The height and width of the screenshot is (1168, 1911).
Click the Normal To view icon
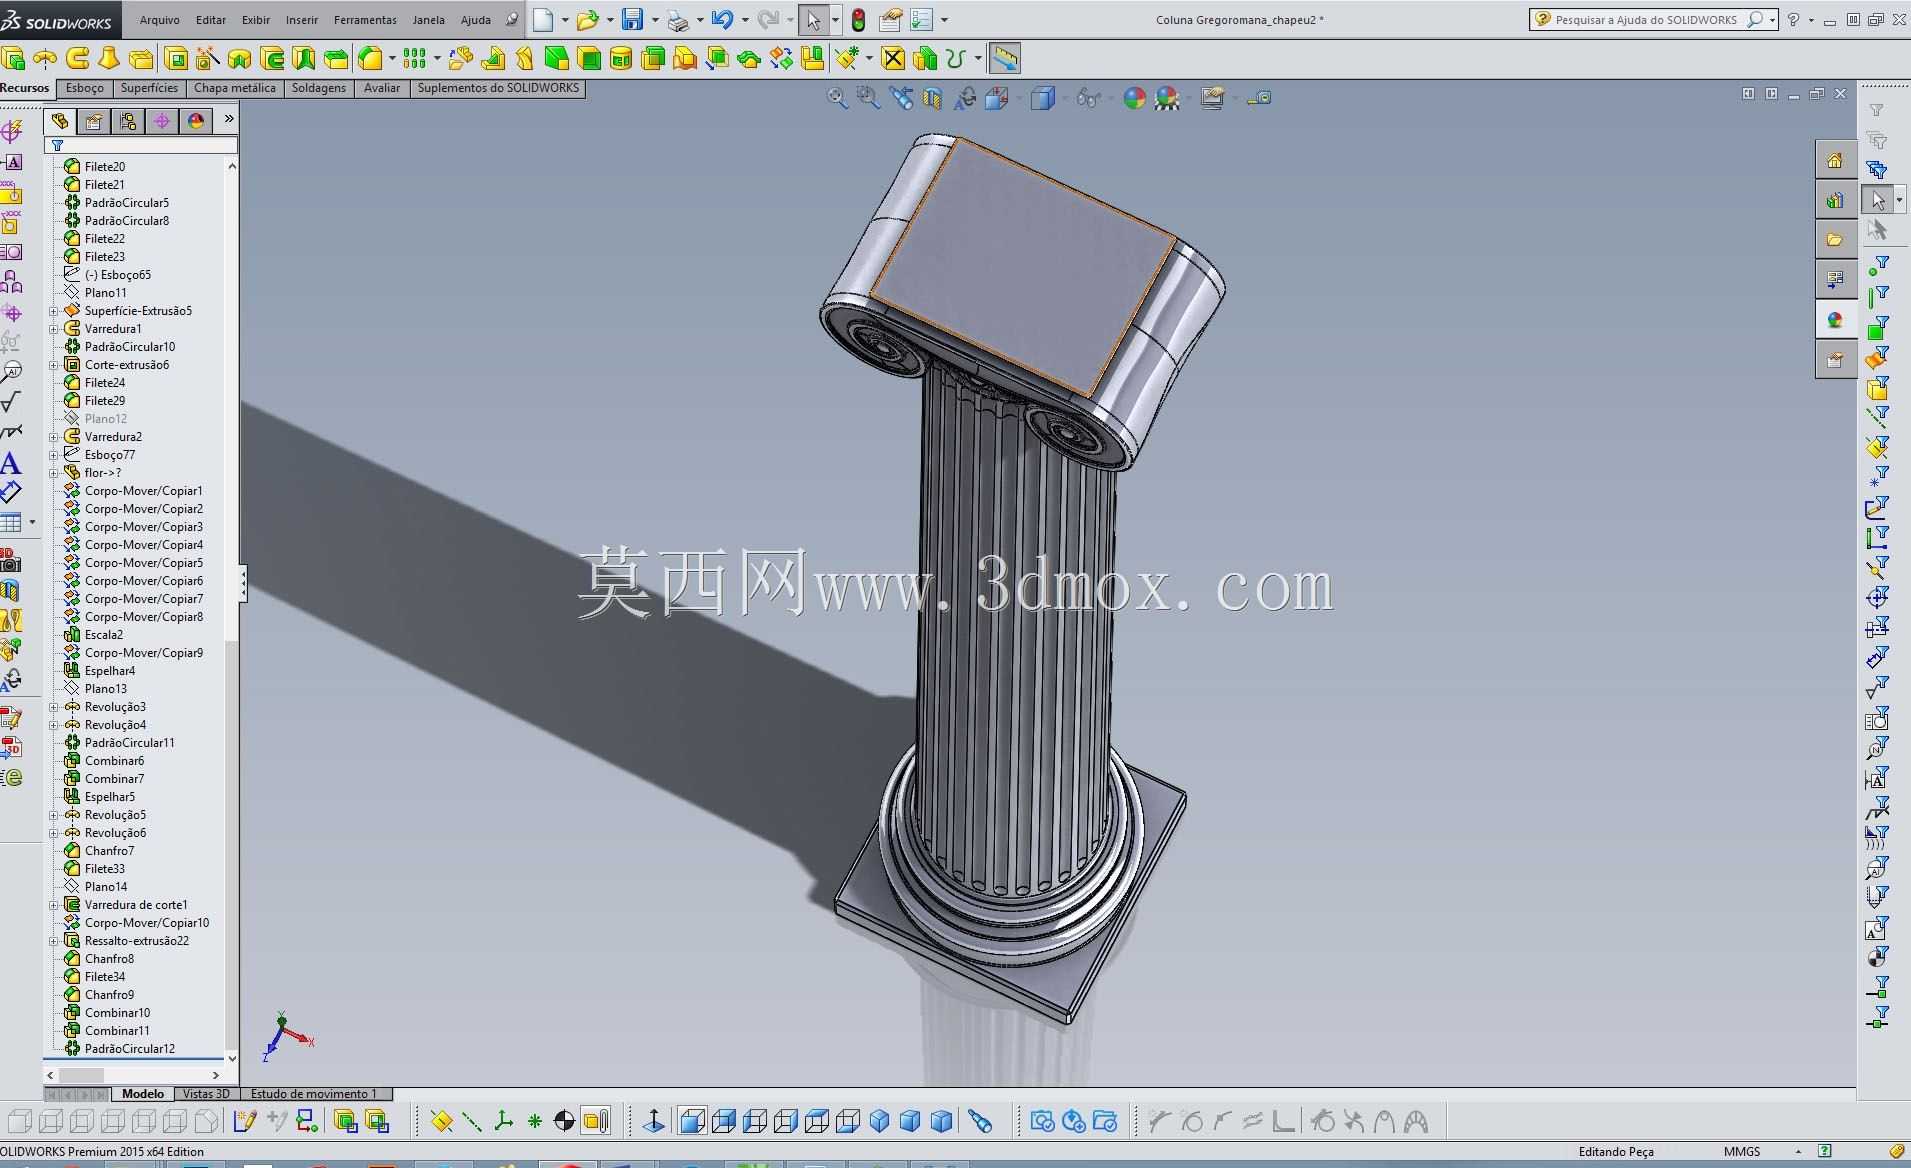[x=654, y=1121]
